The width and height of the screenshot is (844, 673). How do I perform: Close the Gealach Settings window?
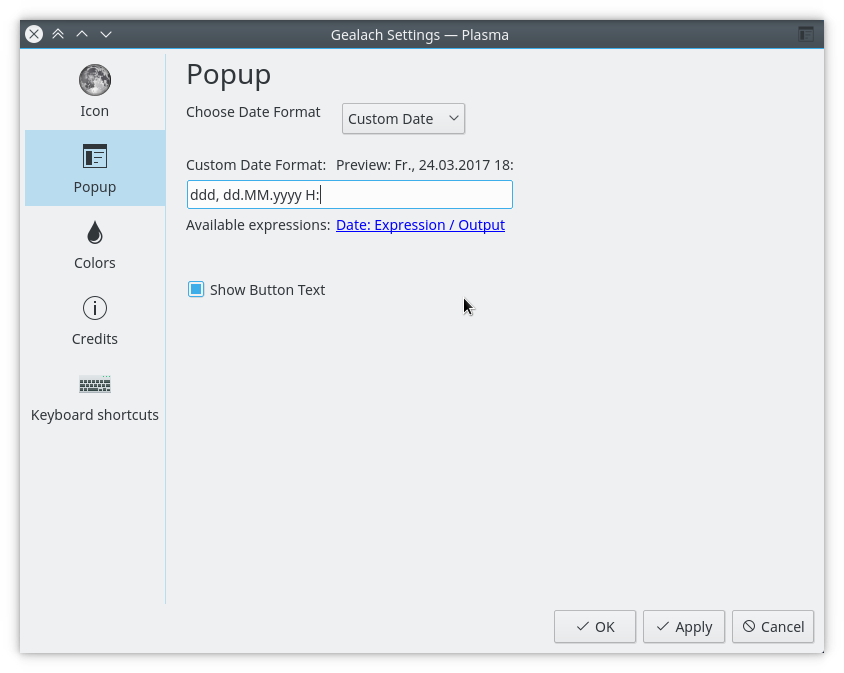pos(34,34)
